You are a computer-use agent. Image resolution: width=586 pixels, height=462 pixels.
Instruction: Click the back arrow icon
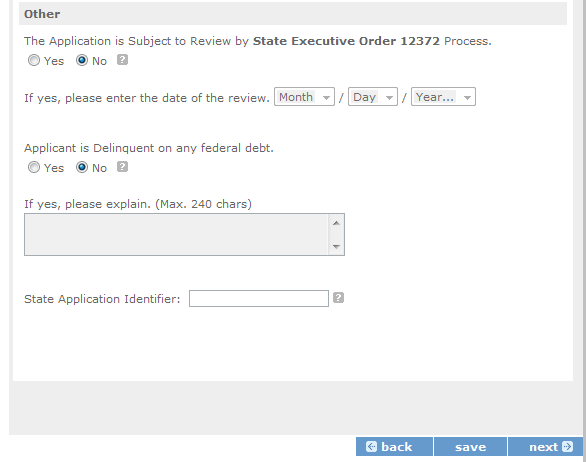coord(371,447)
